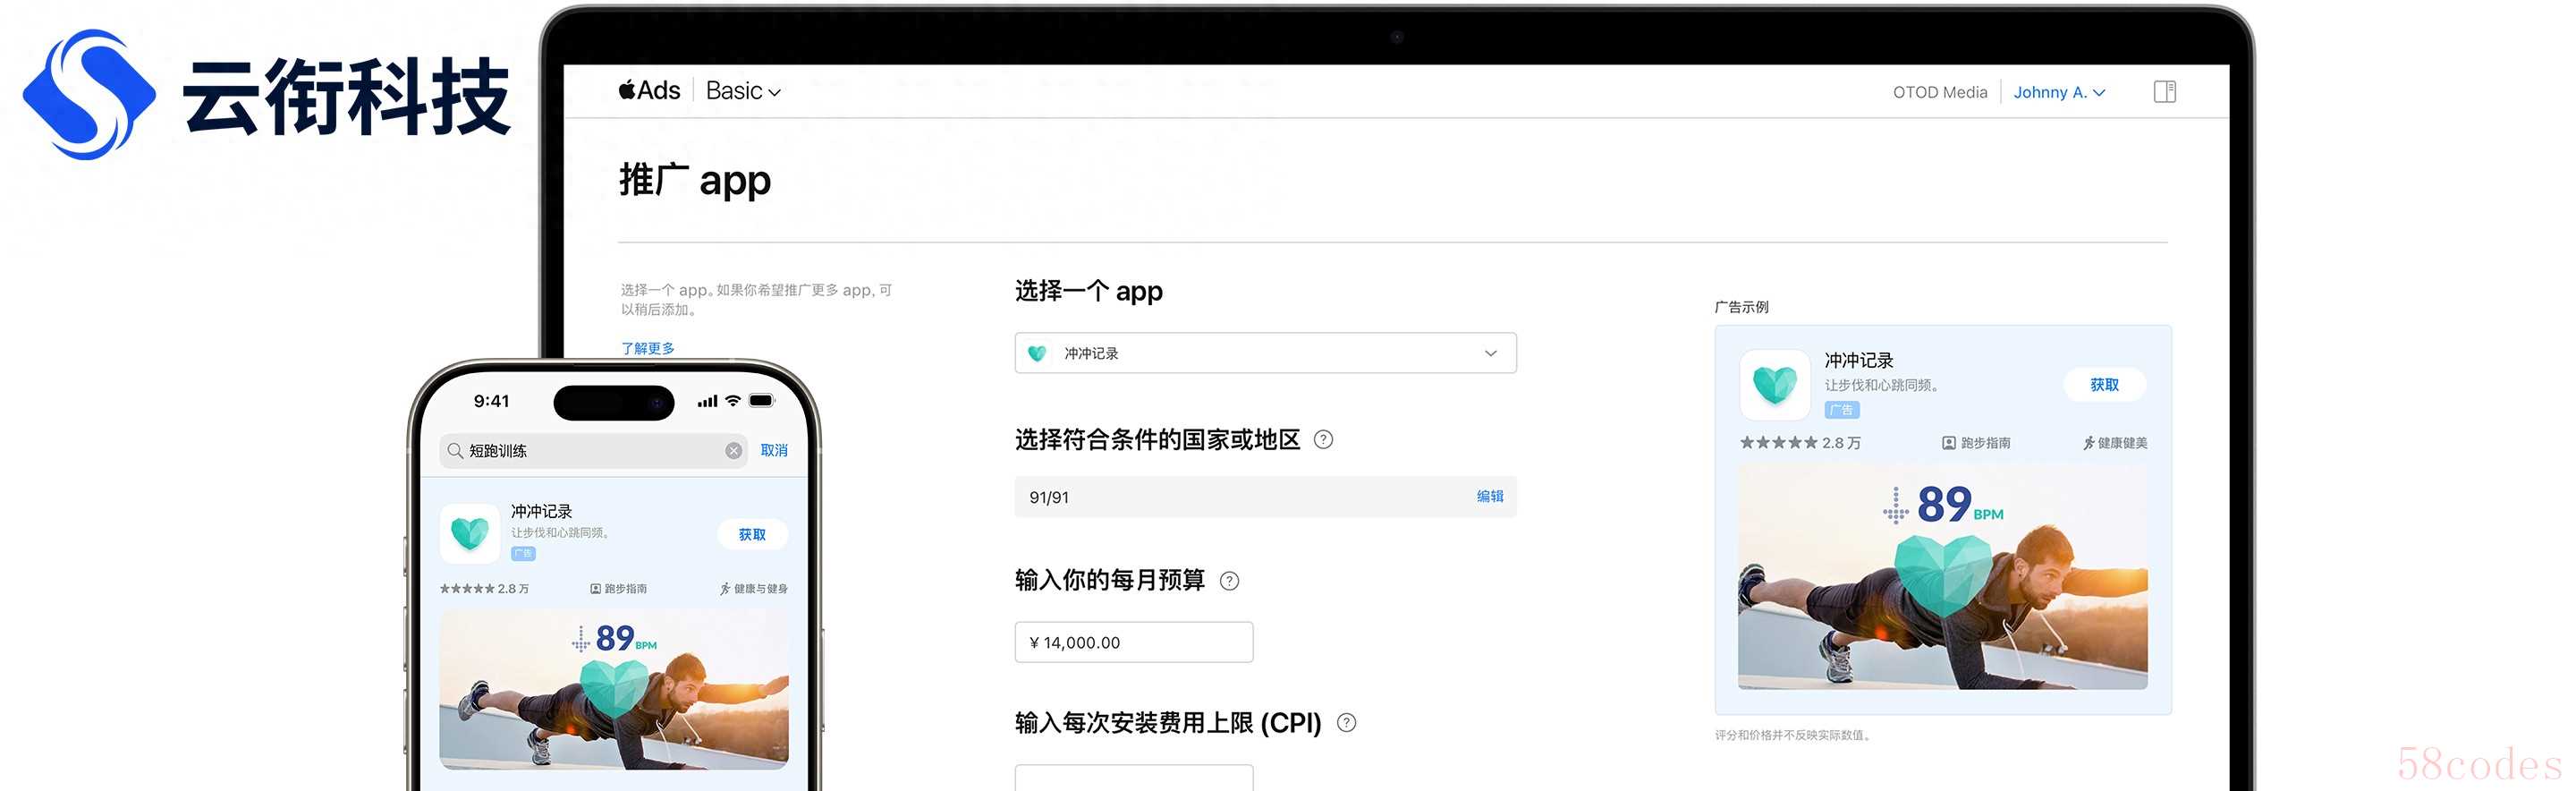Click Wi-Fi icon in iPhone status bar
Viewport: 2576px width, 791px height.
coord(733,401)
